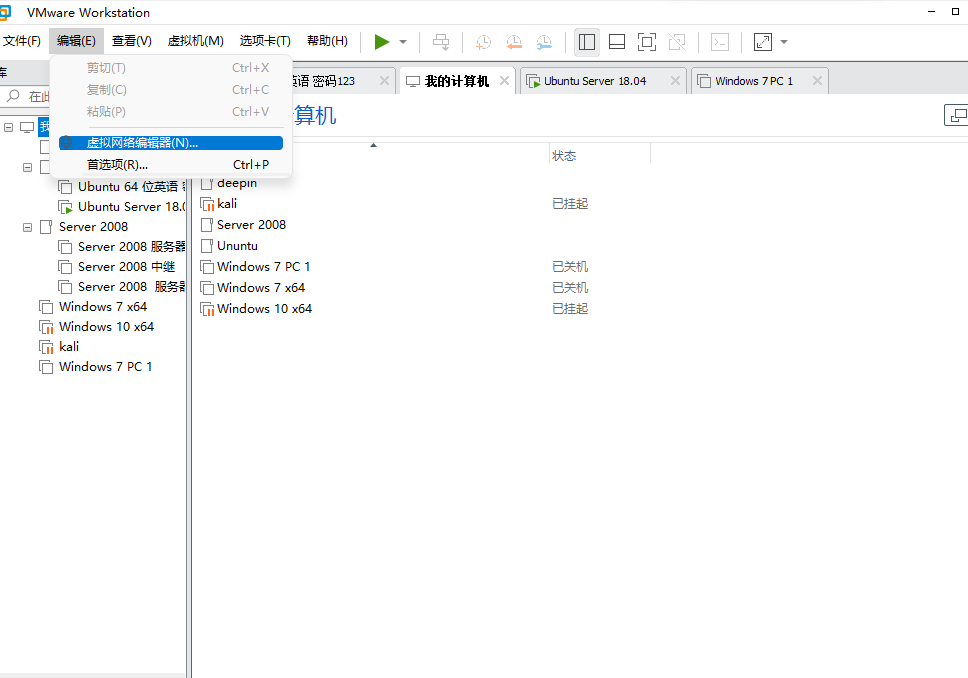Collapse the Server 2008 folder in library
The image size is (968, 678).
[27, 227]
